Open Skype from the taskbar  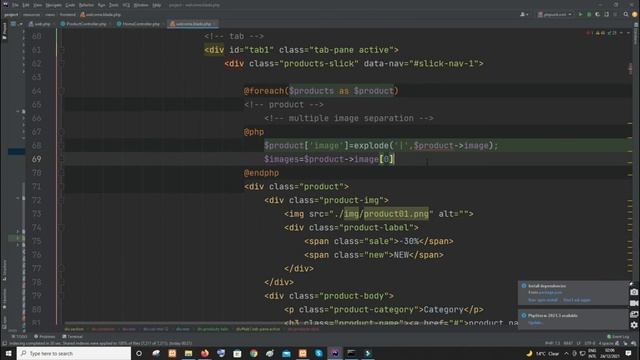(318, 353)
